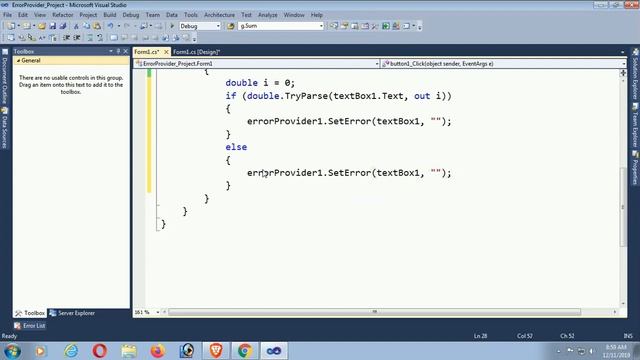Viewport: 640px width, 360px height.
Task: Click the Cut scissors icon
Action: click(x=76, y=26)
